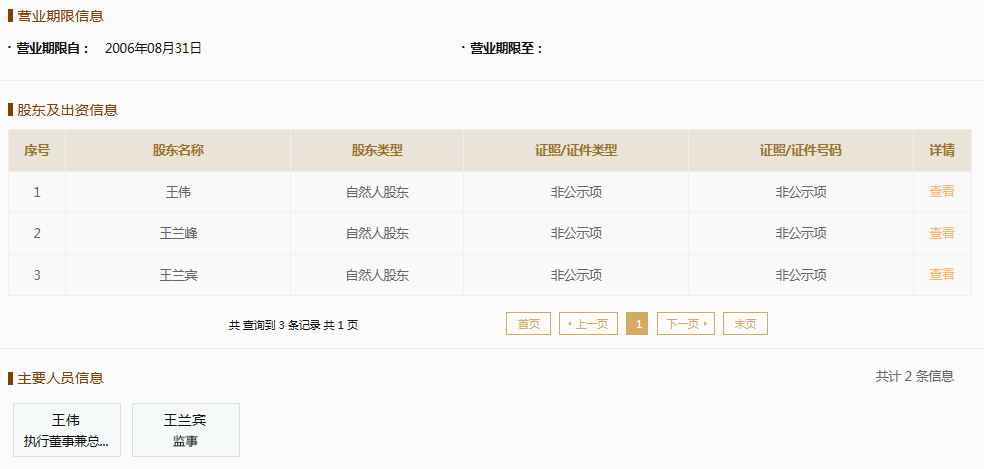This screenshot has height=469, width=984.
Task: Click the 详情 column header
Action: tap(942, 151)
